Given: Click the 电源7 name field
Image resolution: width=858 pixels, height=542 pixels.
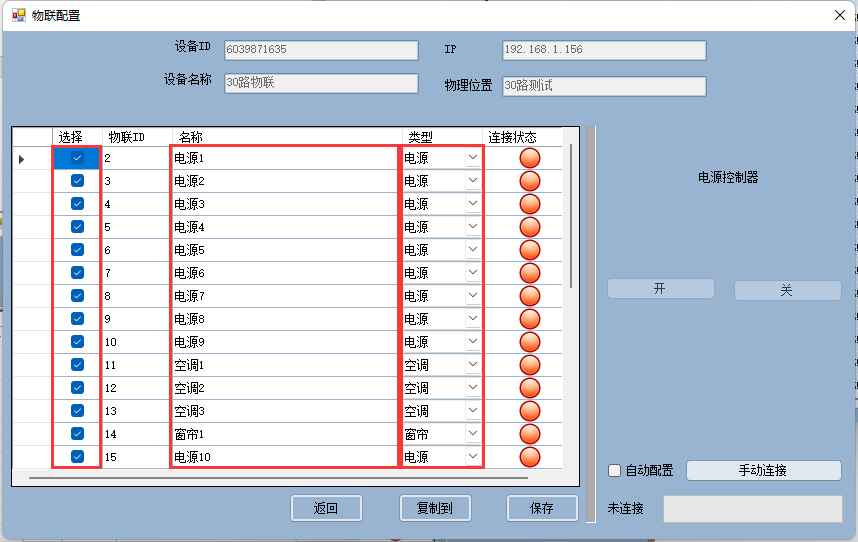Looking at the screenshot, I should [284, 296].
